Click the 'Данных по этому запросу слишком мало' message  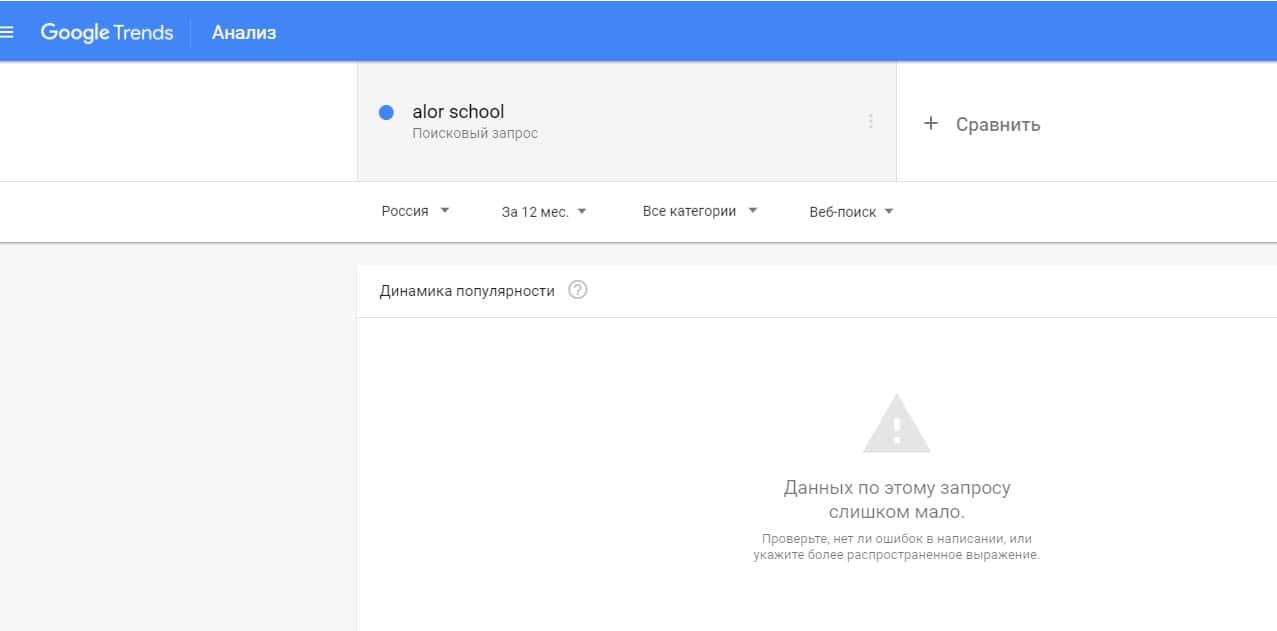click(x=897, y=500)
